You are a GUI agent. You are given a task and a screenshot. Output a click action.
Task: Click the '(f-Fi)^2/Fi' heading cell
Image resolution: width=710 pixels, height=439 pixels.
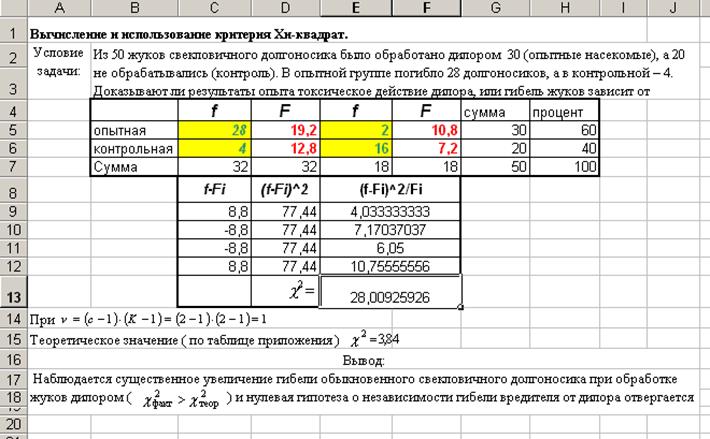[x=390, y=189]
